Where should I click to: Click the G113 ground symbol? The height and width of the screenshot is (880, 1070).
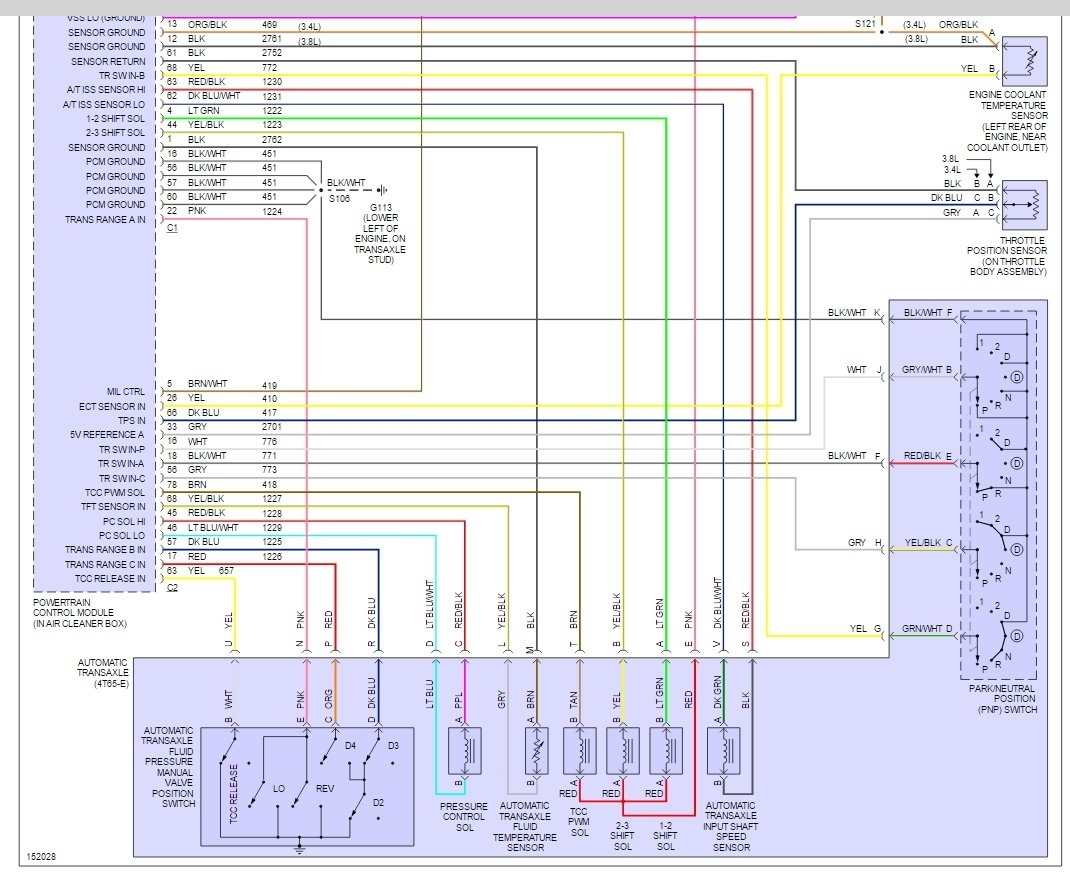pos(381,189)
